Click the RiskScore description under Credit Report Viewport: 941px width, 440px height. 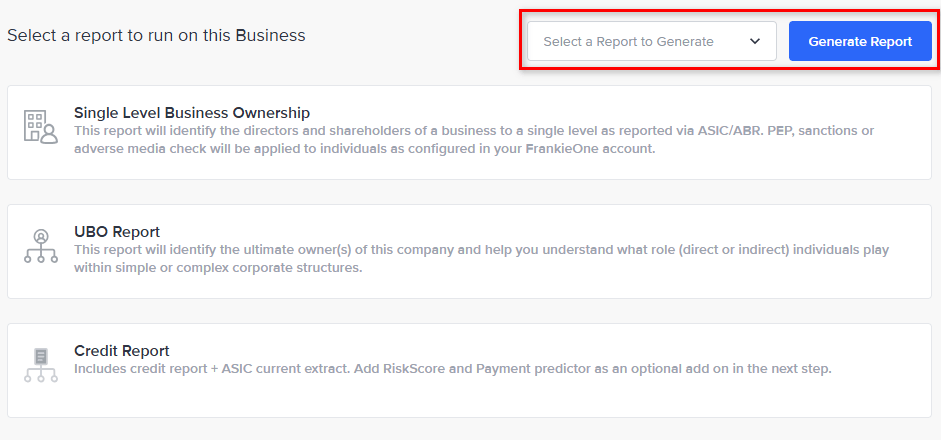click(x=453, y=369)
